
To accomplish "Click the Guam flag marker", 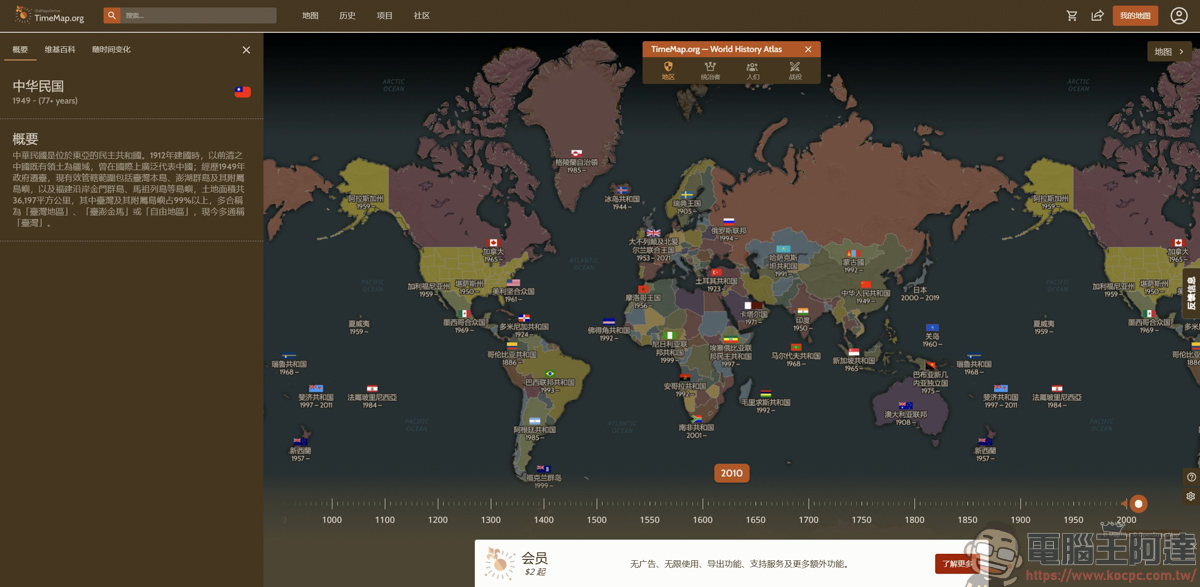I will tap(932, 328).
